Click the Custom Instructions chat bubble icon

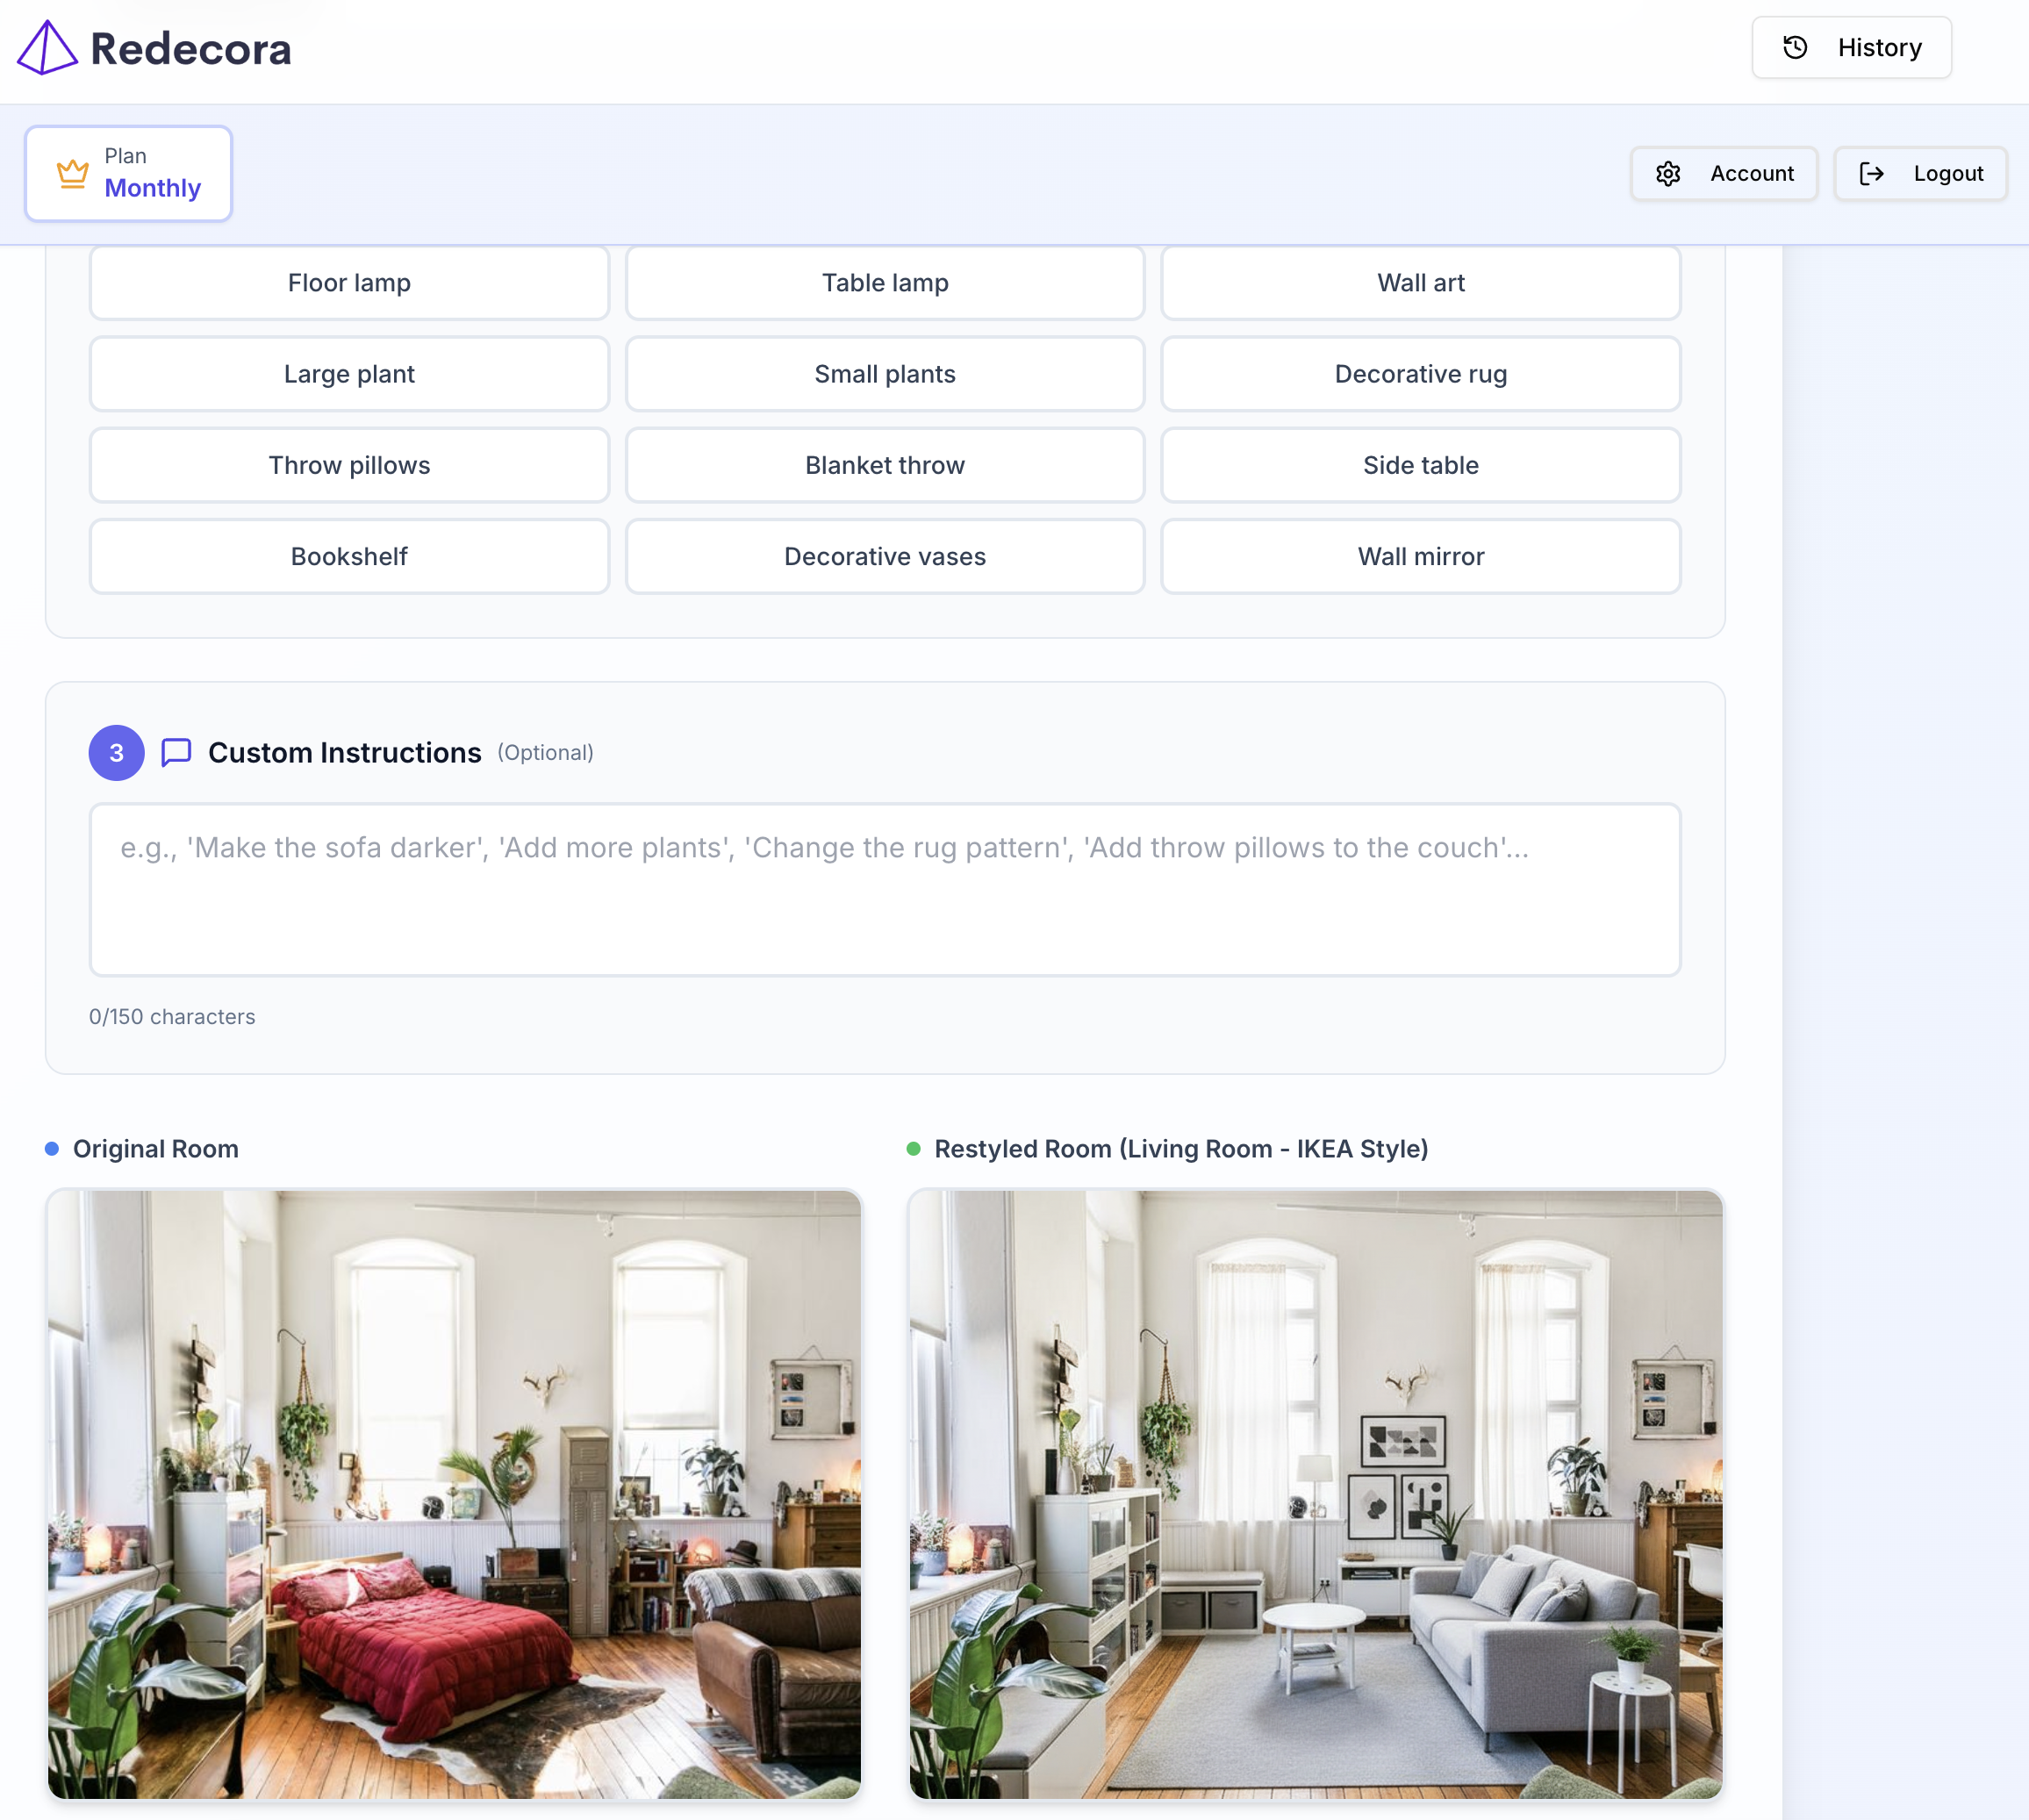click(x=176, y=752)
